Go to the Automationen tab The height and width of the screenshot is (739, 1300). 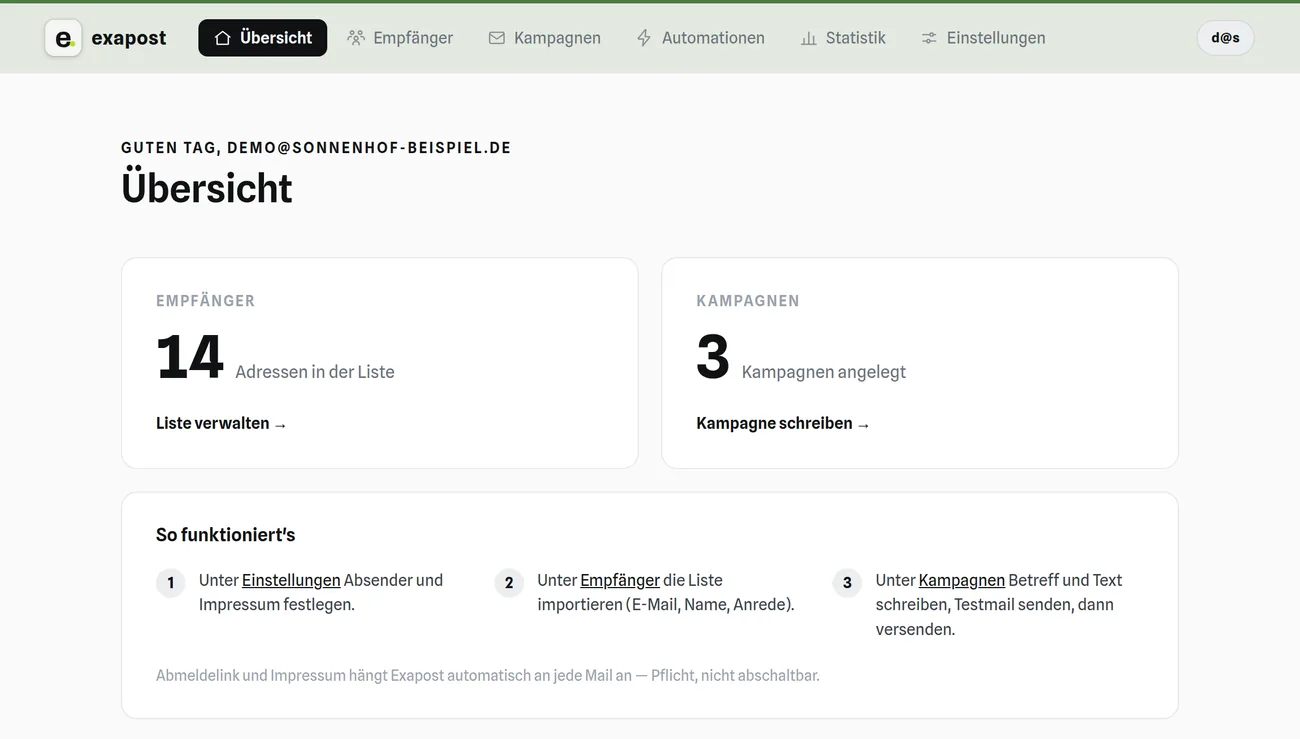coord(700,38)
